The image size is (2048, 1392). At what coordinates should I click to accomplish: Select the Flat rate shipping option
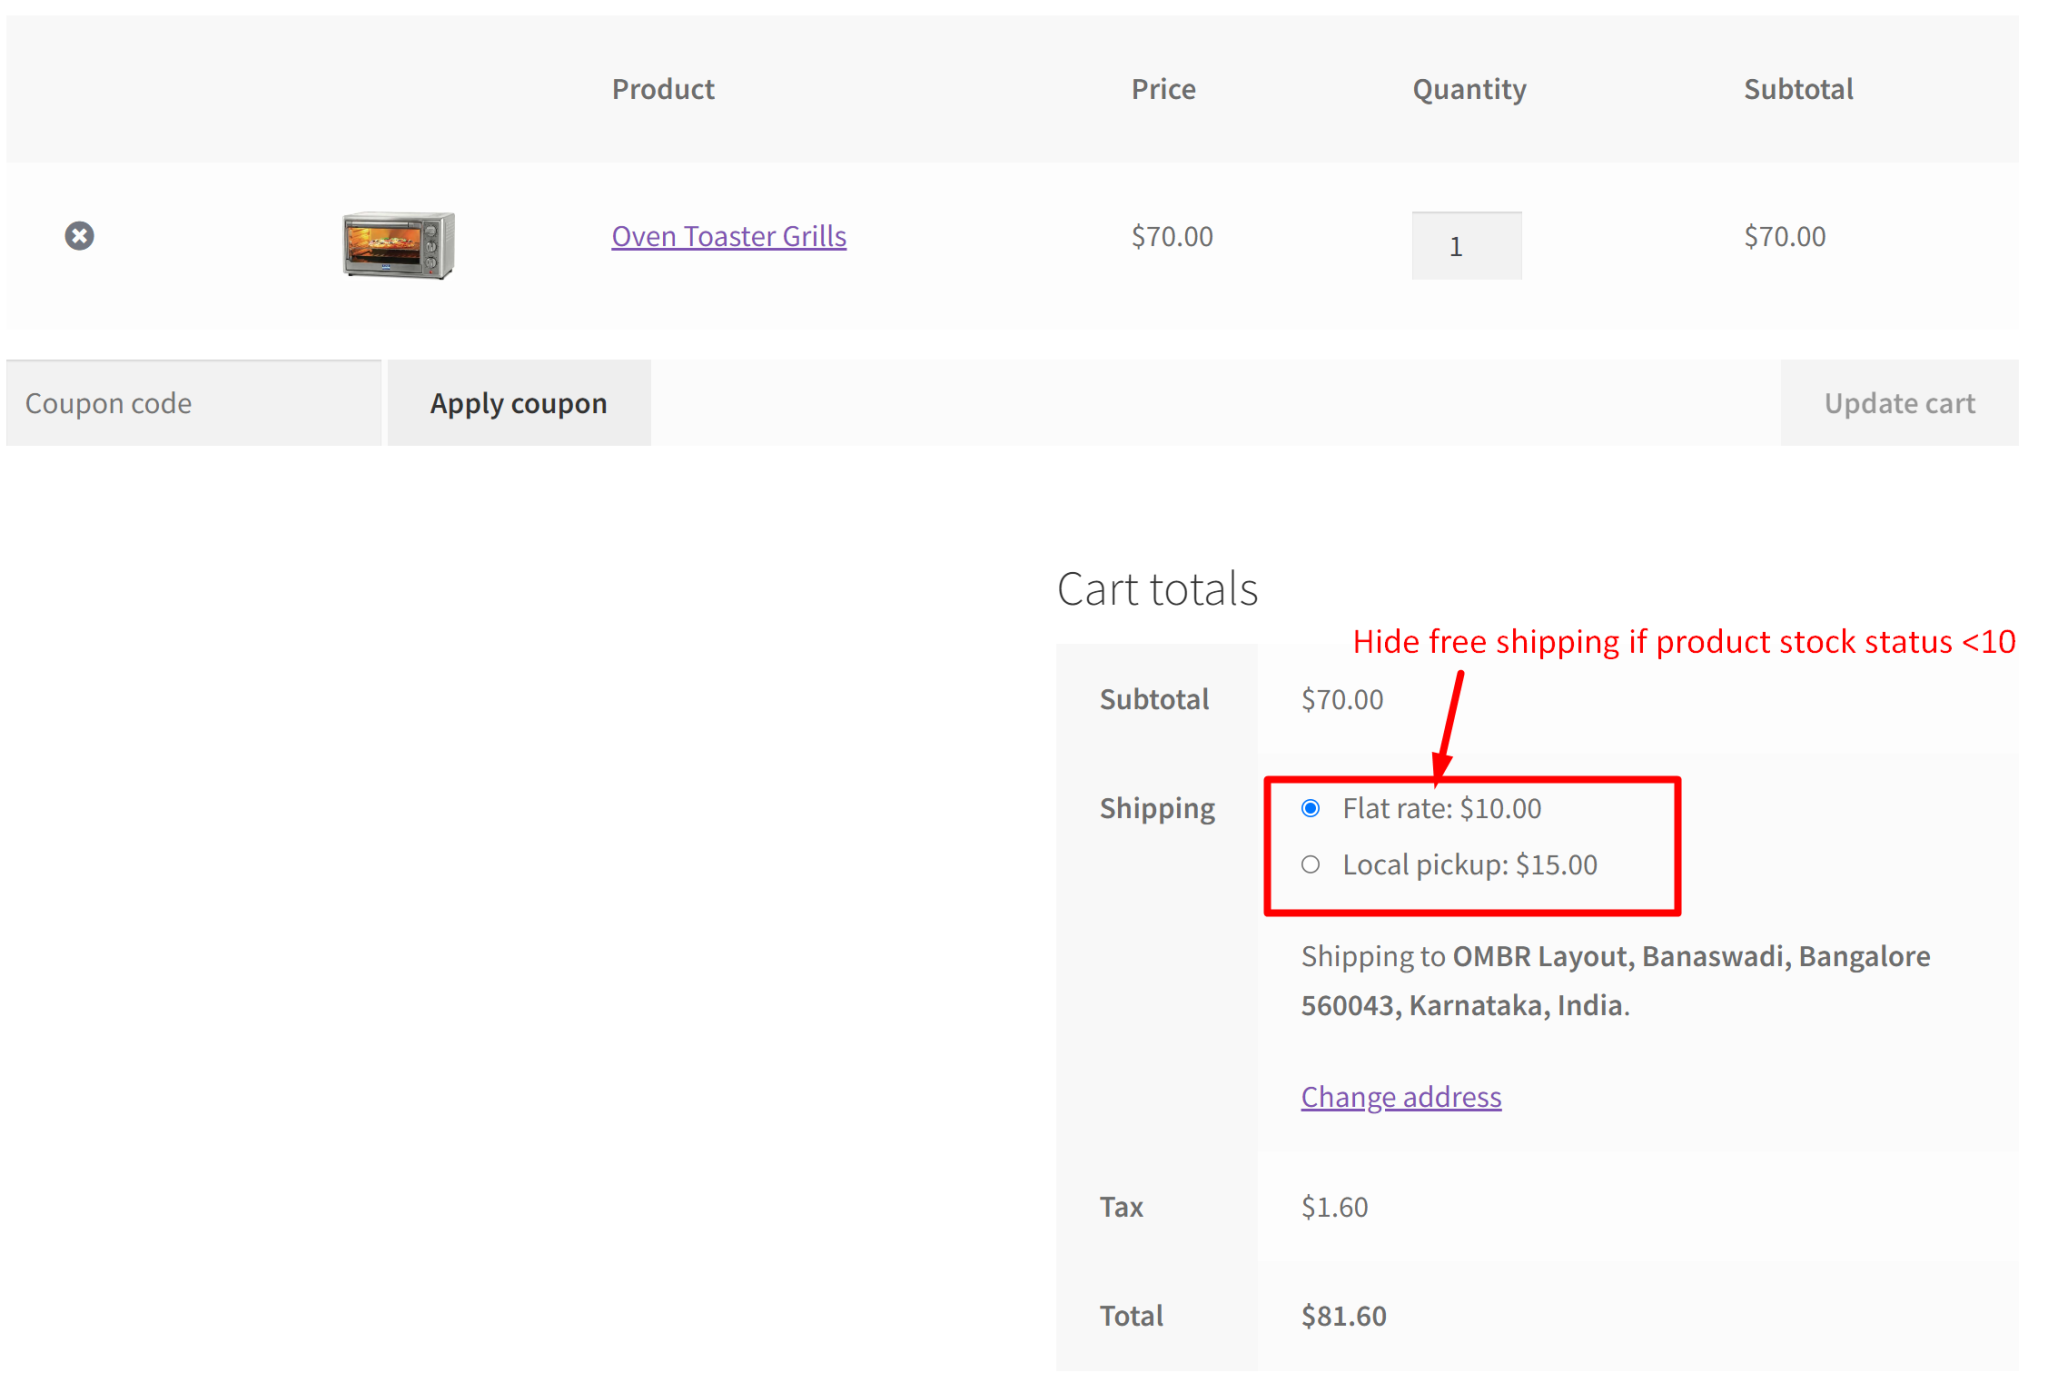point(1310,808)
